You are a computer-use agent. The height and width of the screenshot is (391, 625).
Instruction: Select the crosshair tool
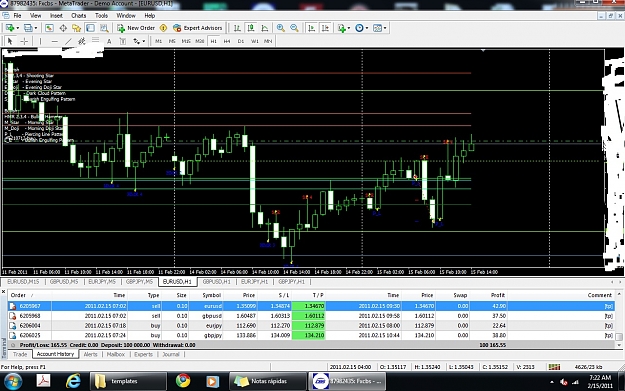24,41
